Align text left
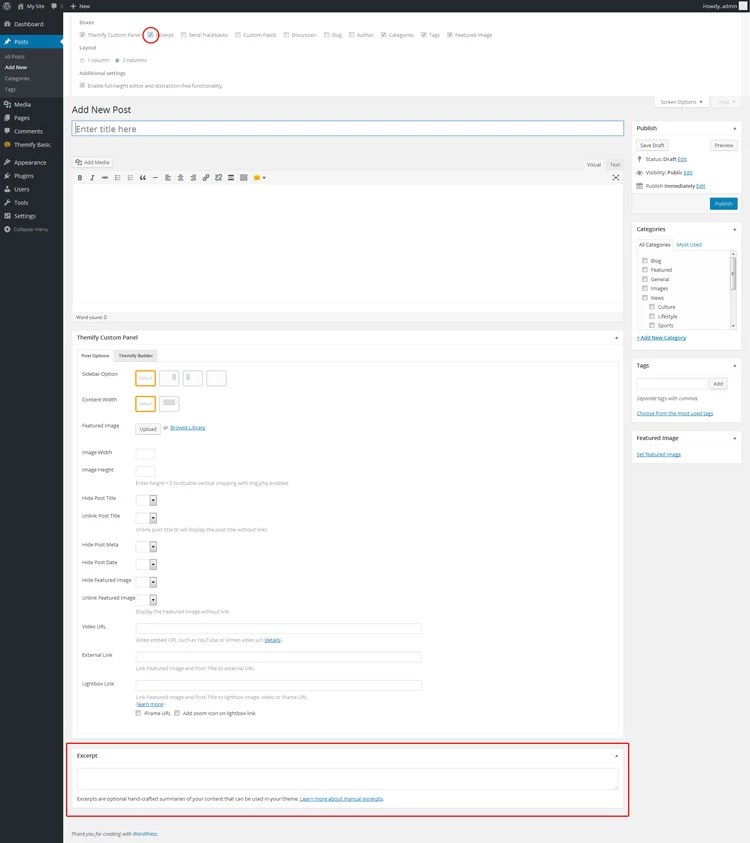 coord(168,177)
